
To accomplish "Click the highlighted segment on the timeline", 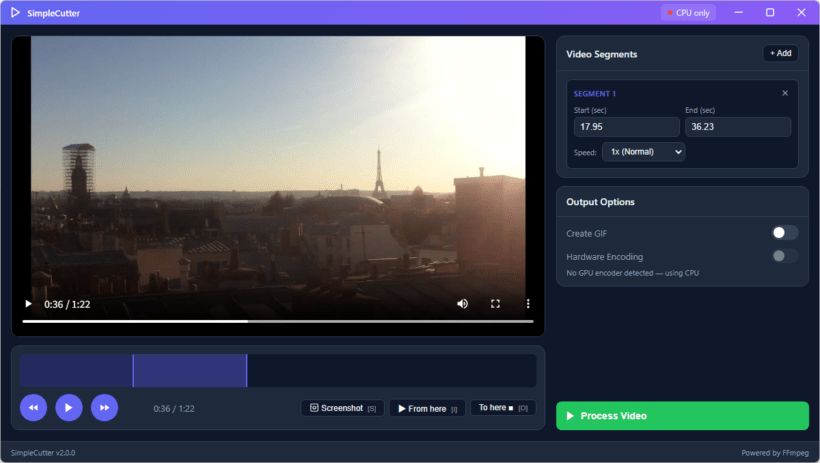I will coord(190,370).
